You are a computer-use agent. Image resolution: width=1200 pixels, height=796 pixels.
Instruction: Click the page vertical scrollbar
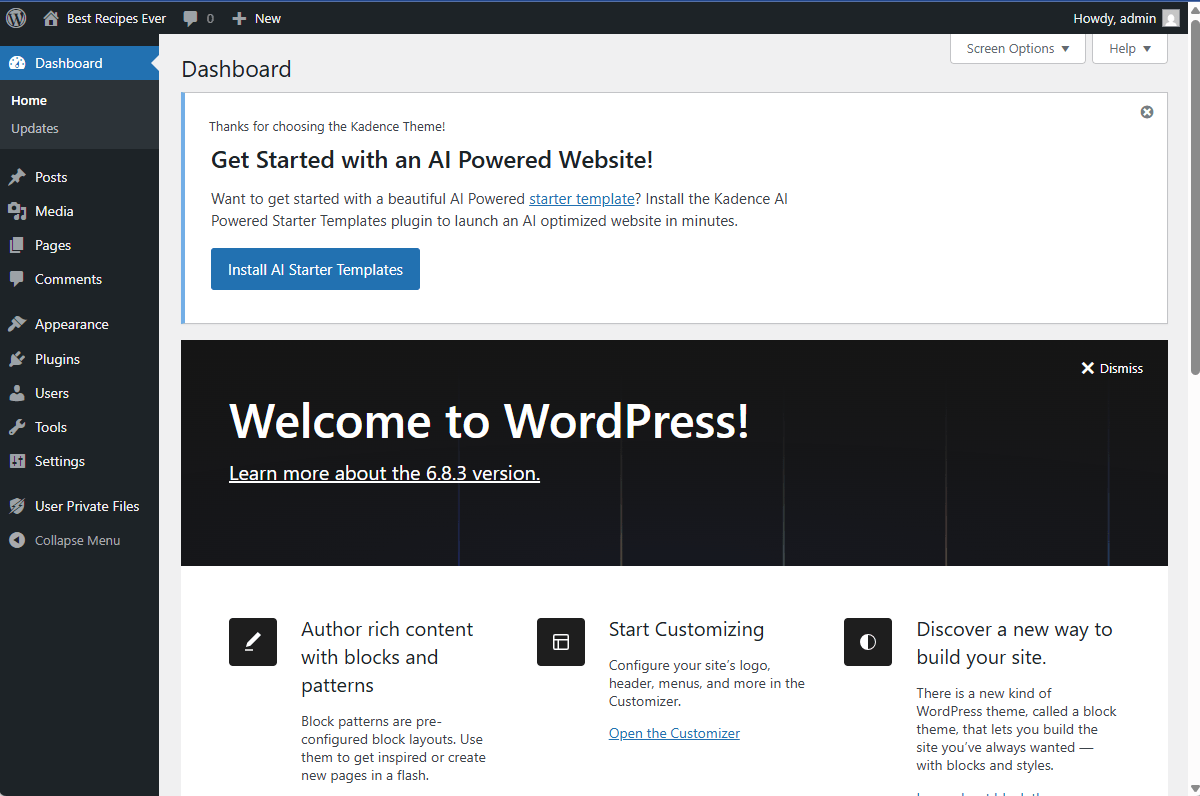pyautogui.click(x=1194, y=200)
